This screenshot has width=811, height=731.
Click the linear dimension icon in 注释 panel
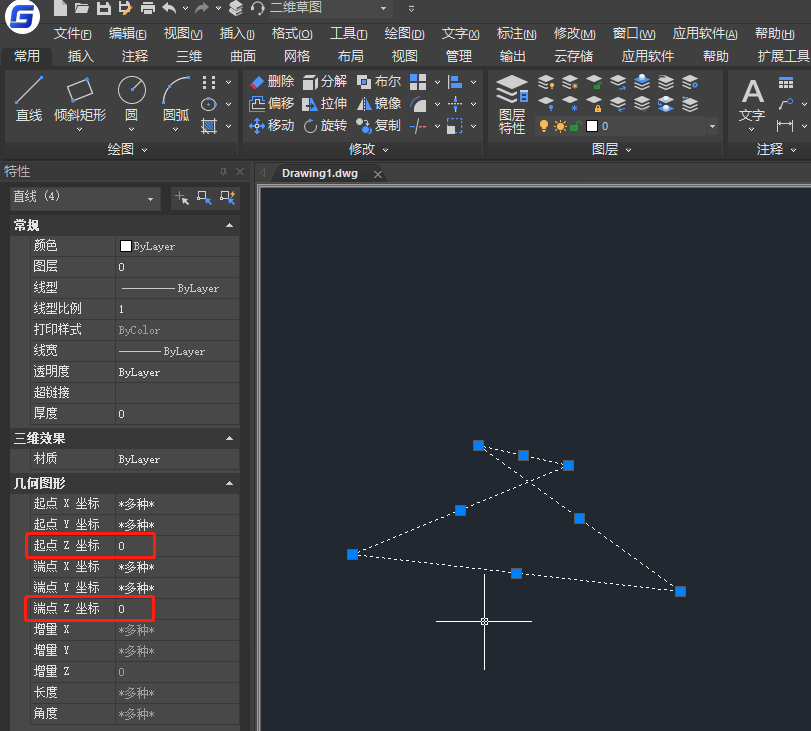point(785,126)
